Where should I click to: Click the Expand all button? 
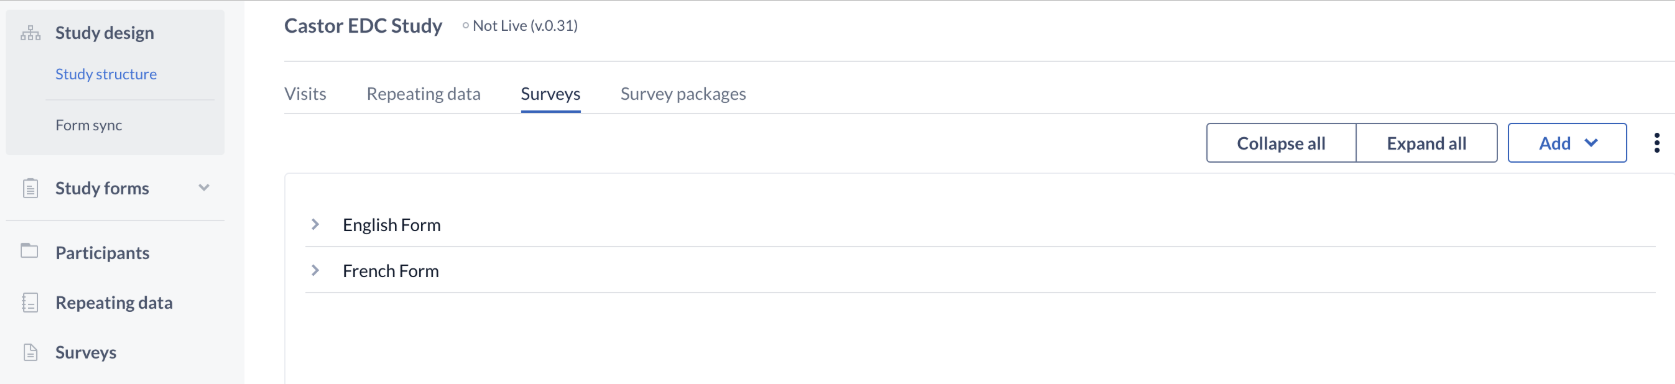1426,143
